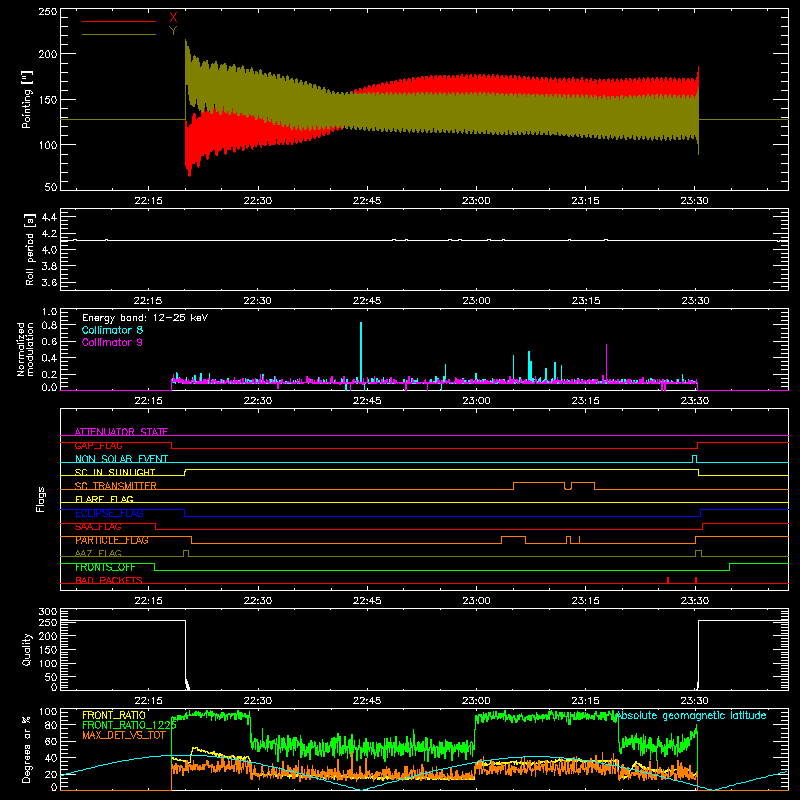Click the '250' tick on the Pointing axis
Screen dimensions: 800x800
click(48, 12)
